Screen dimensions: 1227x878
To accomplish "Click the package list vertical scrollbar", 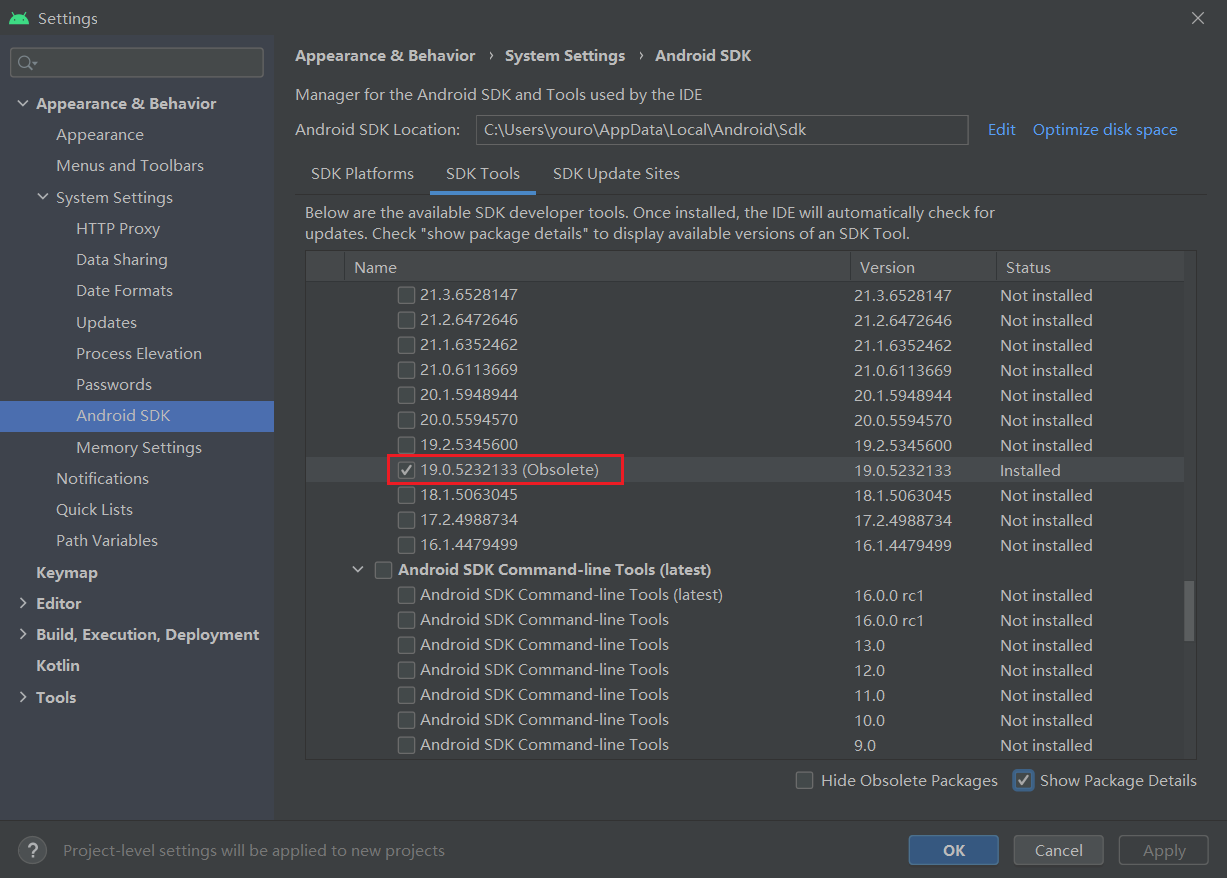I will [x=1189, y=610].
